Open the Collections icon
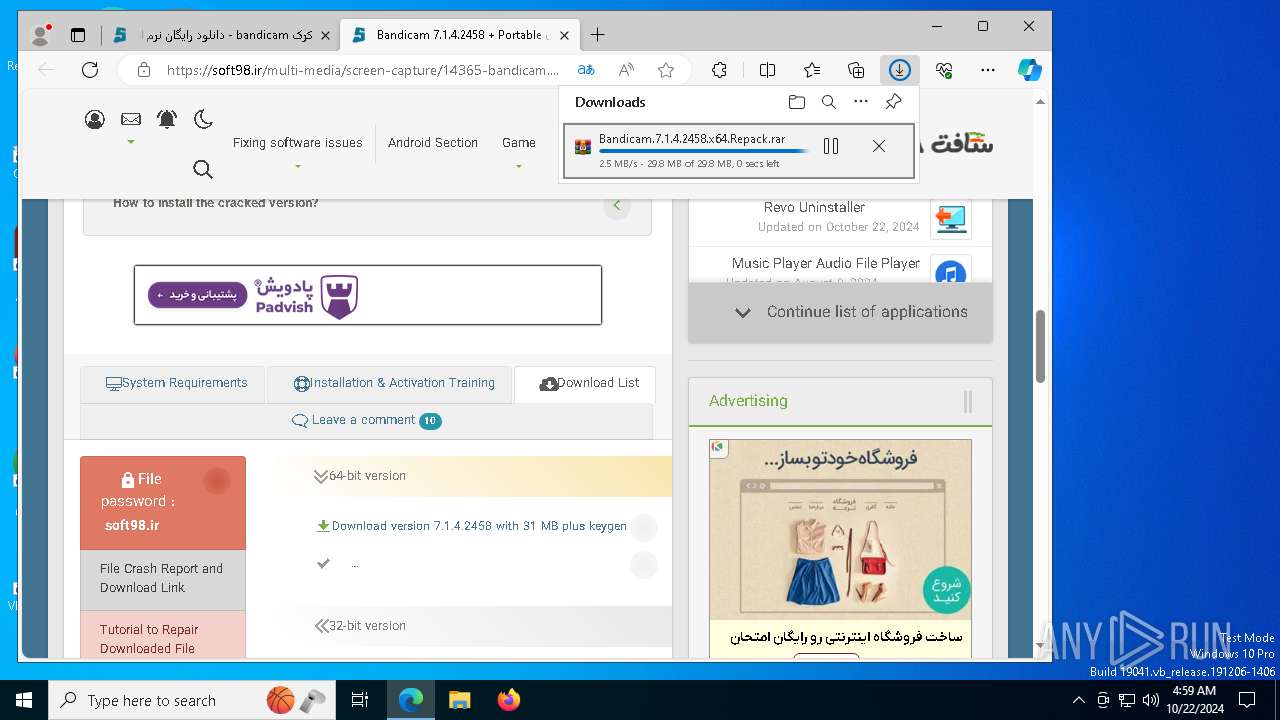Screen dimensions: 1280x720 coord(856,70)
